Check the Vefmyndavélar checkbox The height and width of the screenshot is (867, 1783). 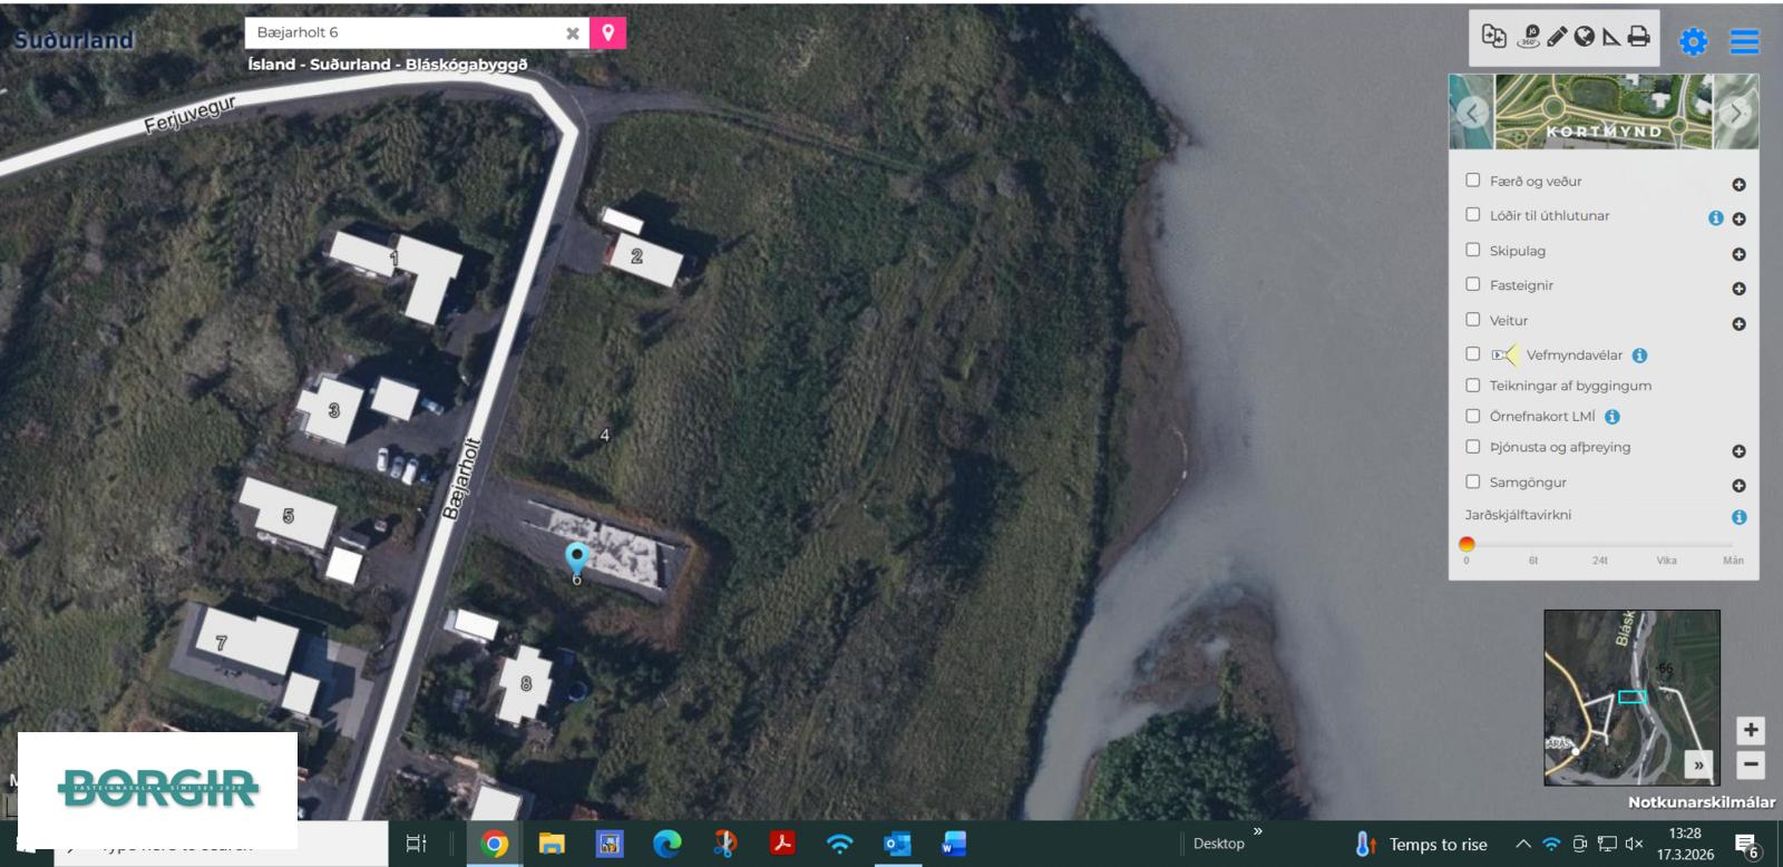[x=1473, y=354]
